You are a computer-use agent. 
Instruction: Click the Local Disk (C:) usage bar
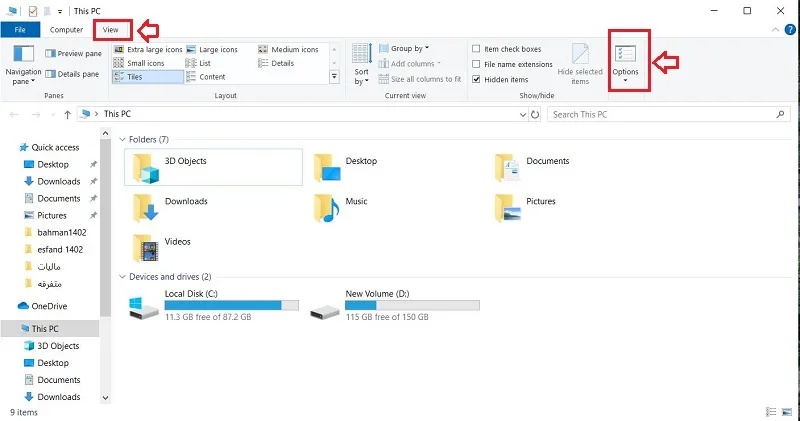[232, 305]
